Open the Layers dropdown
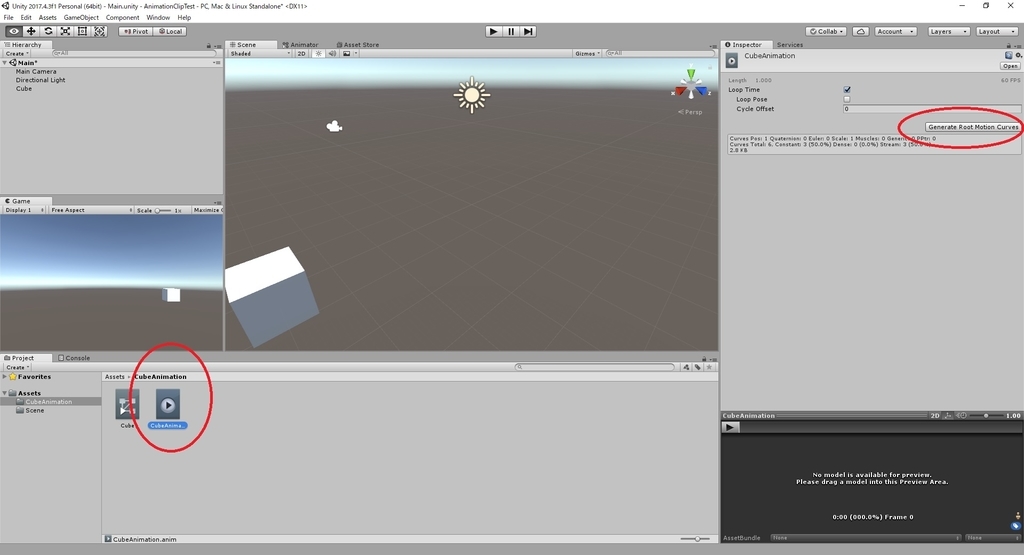This screenshot has width=1024, height=555. 948,31
